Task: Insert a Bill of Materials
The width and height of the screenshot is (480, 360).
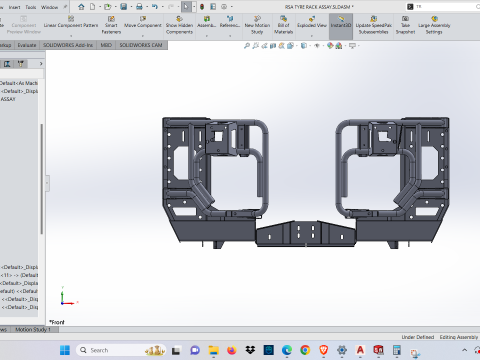Action: tap(283, 25)
